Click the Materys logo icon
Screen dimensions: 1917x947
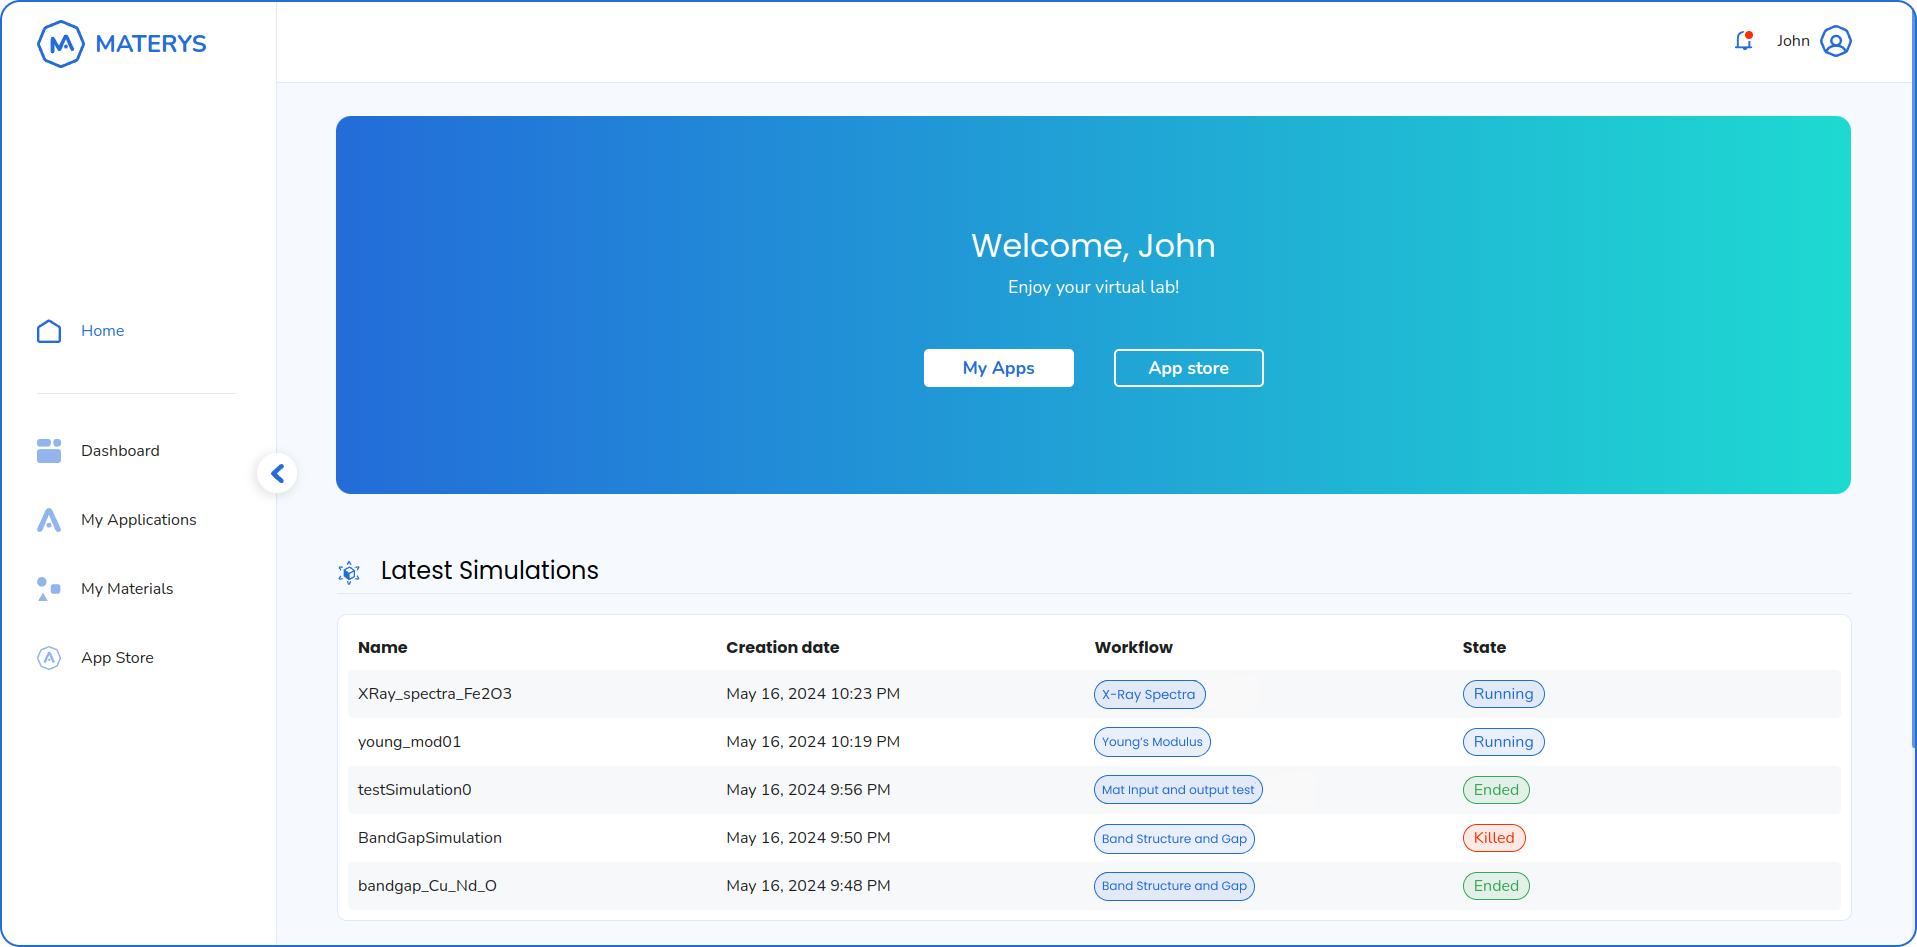[x=60, y=44]
